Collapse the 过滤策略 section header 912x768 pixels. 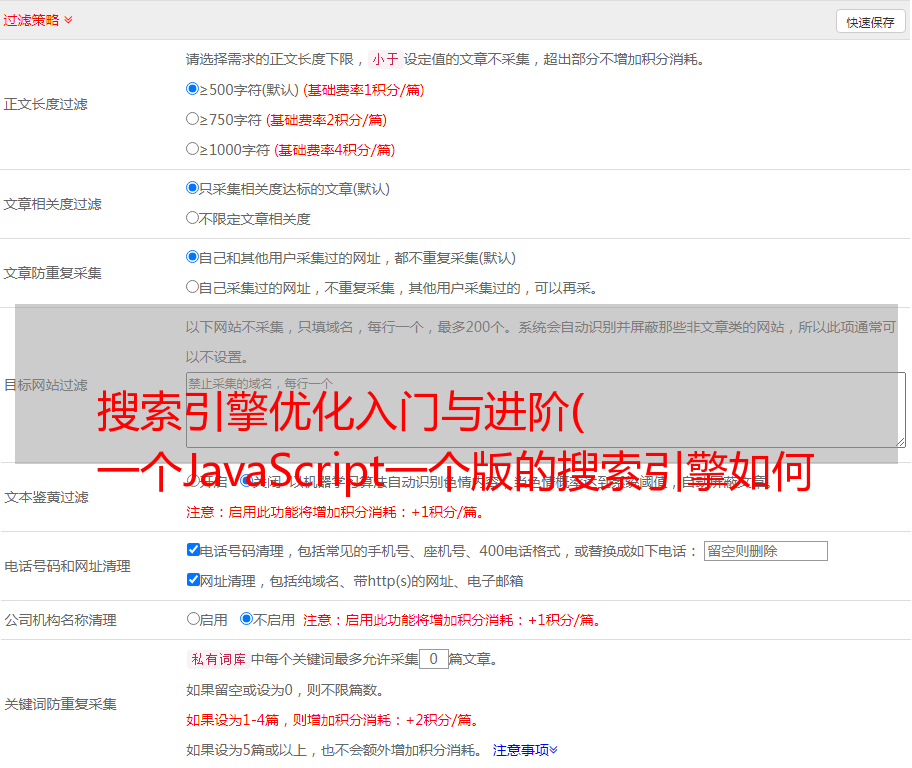click(x=38, y=20)
